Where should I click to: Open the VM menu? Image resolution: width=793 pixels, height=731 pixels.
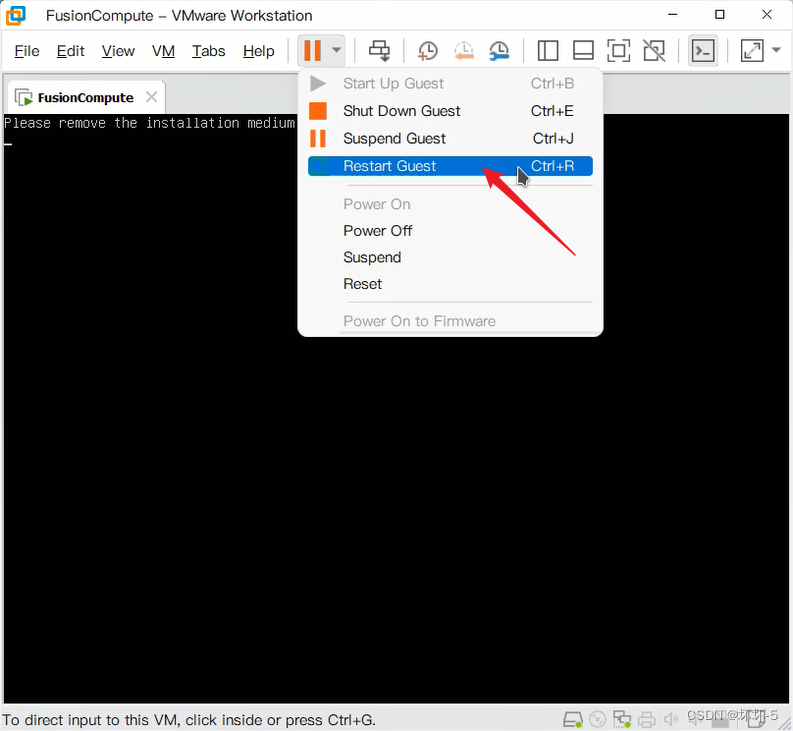(163, 51)
